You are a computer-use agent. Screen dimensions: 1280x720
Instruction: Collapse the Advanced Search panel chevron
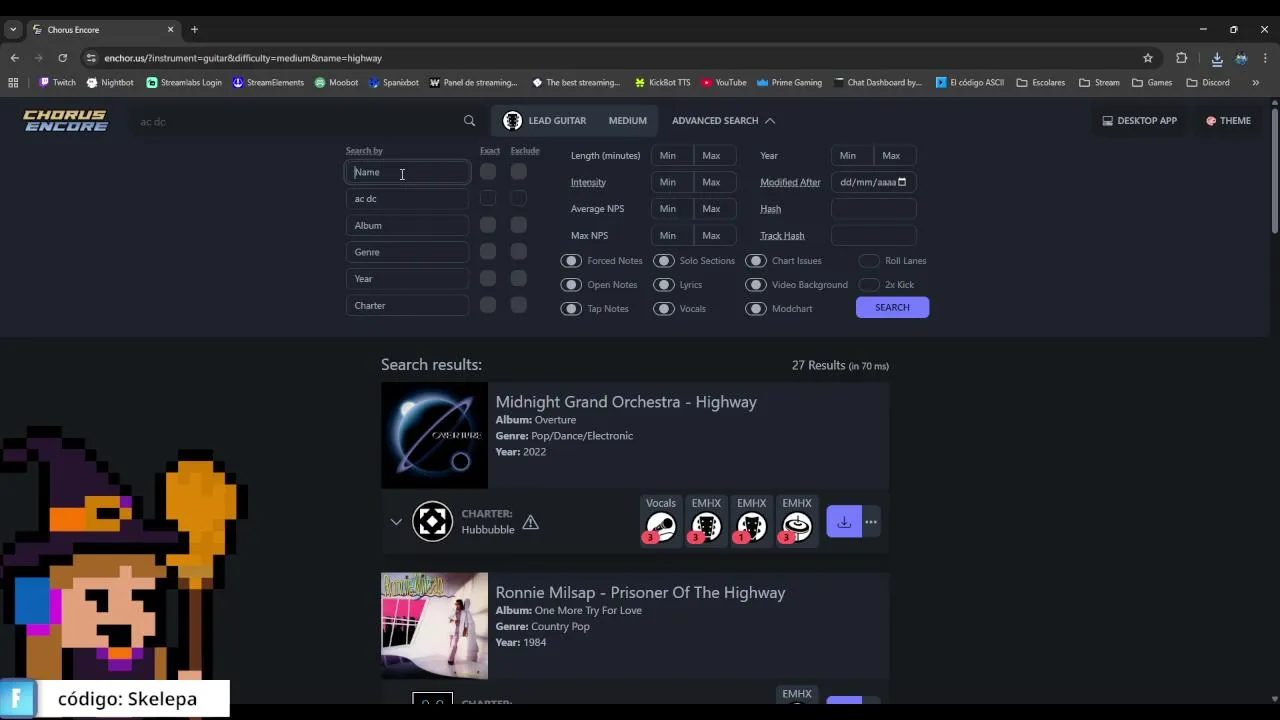pyautogui.click(x=770, y=121)
